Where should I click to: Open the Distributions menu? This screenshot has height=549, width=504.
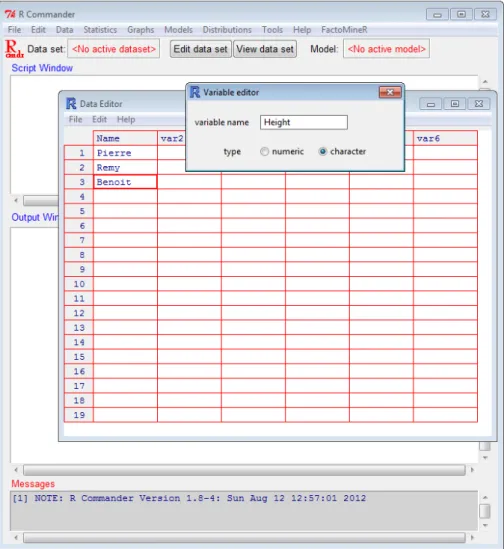[227, 30]
